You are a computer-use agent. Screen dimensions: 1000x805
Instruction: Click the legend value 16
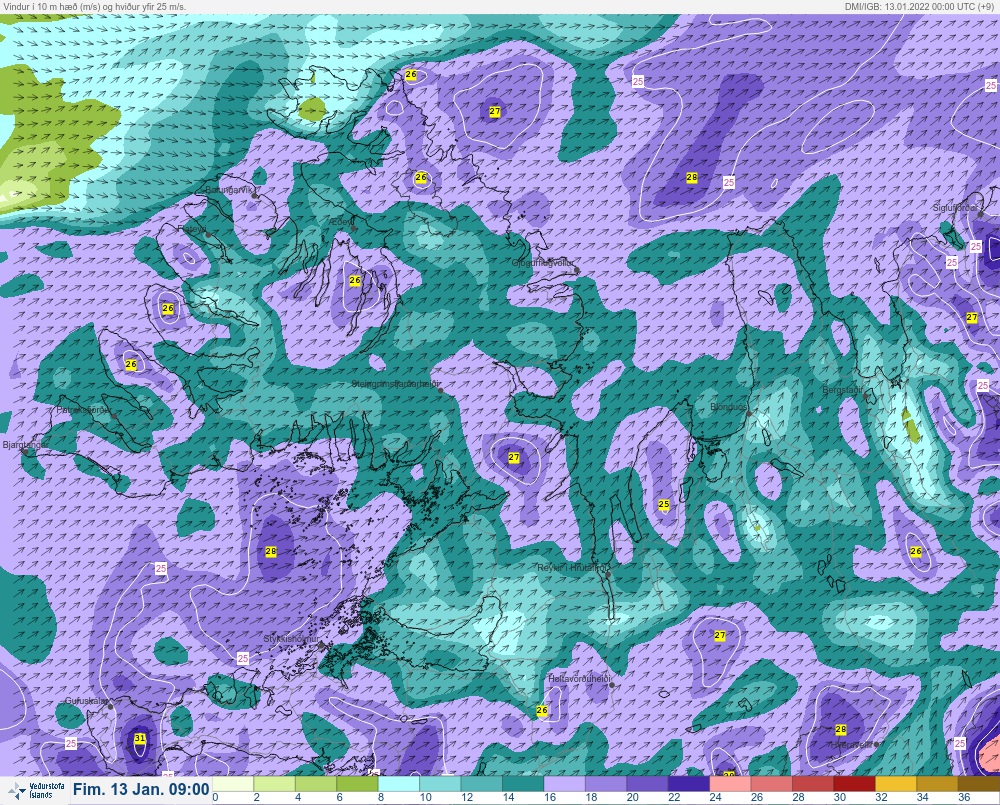pyautogui.click(x=550, y=797)
